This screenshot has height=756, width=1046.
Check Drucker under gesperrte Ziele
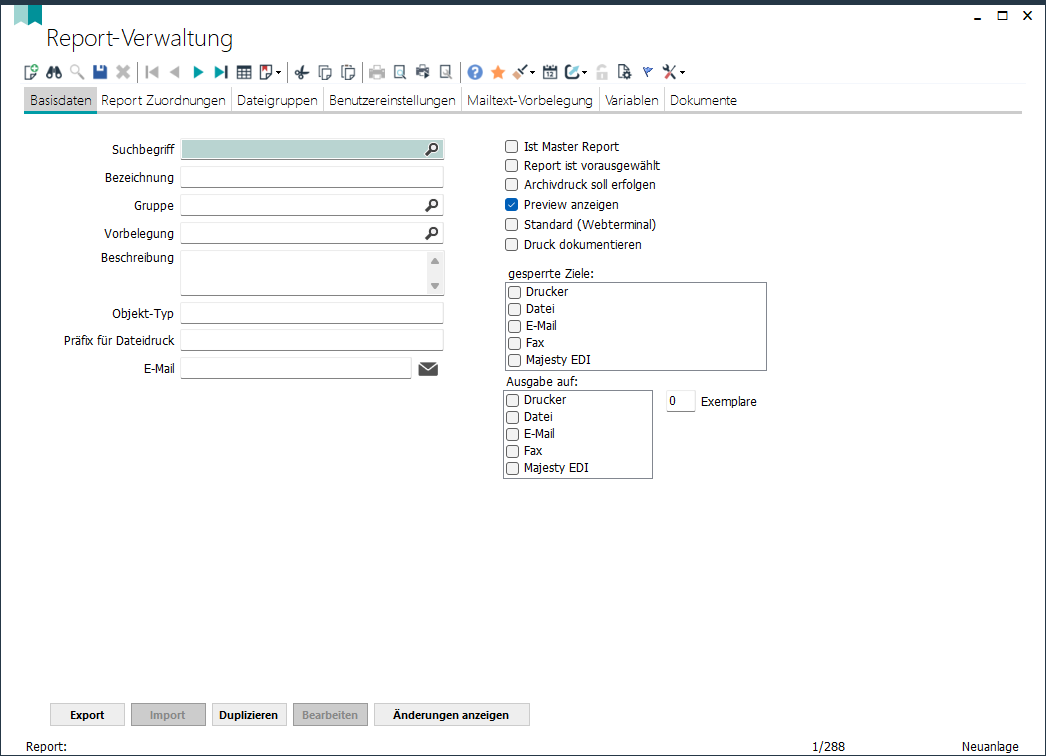[514, 292]
